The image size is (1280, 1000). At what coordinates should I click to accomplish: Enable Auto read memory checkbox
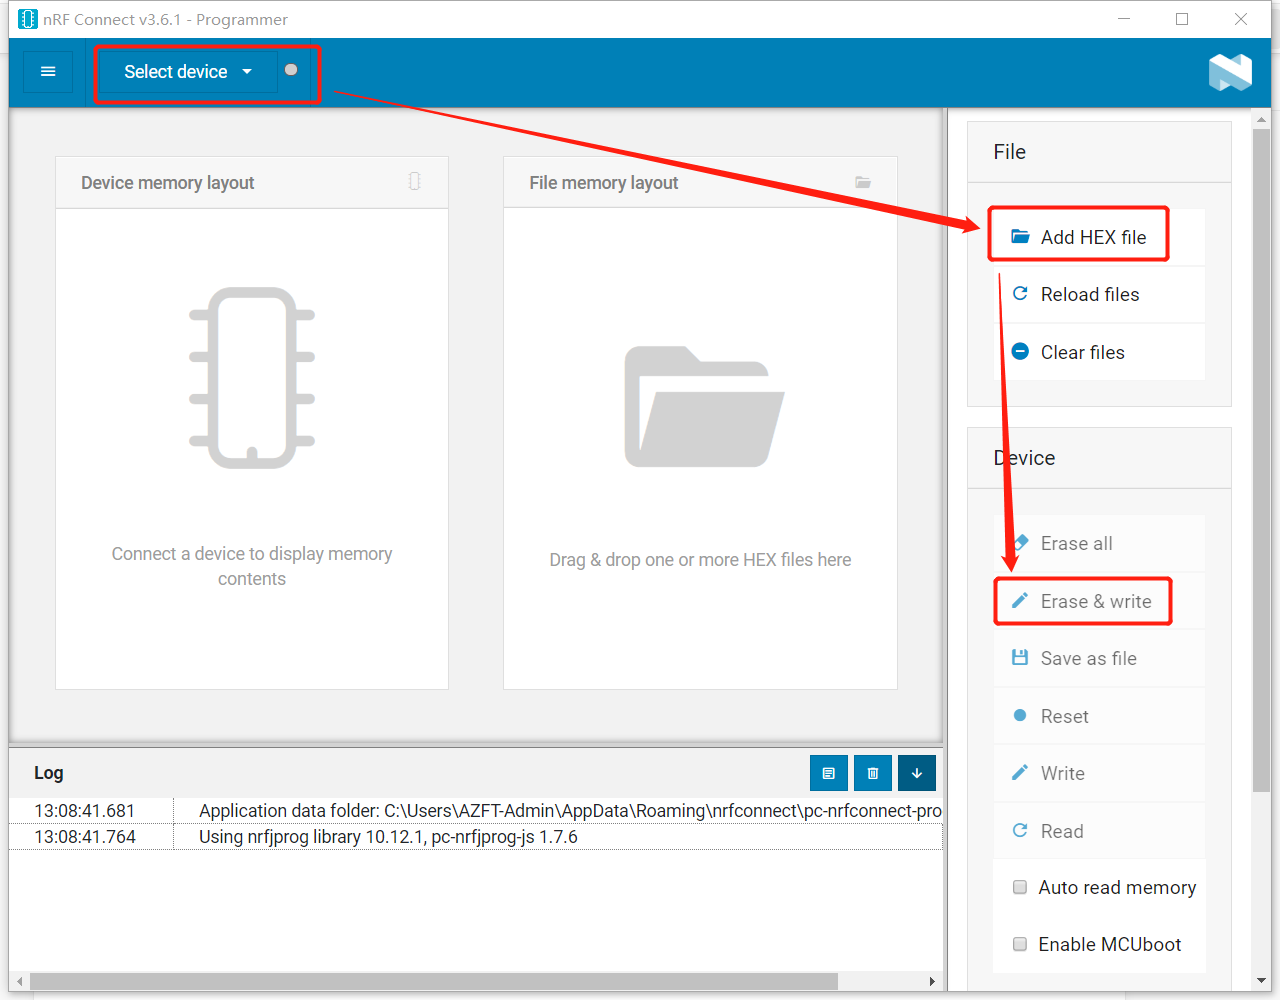coord(1020,887)
